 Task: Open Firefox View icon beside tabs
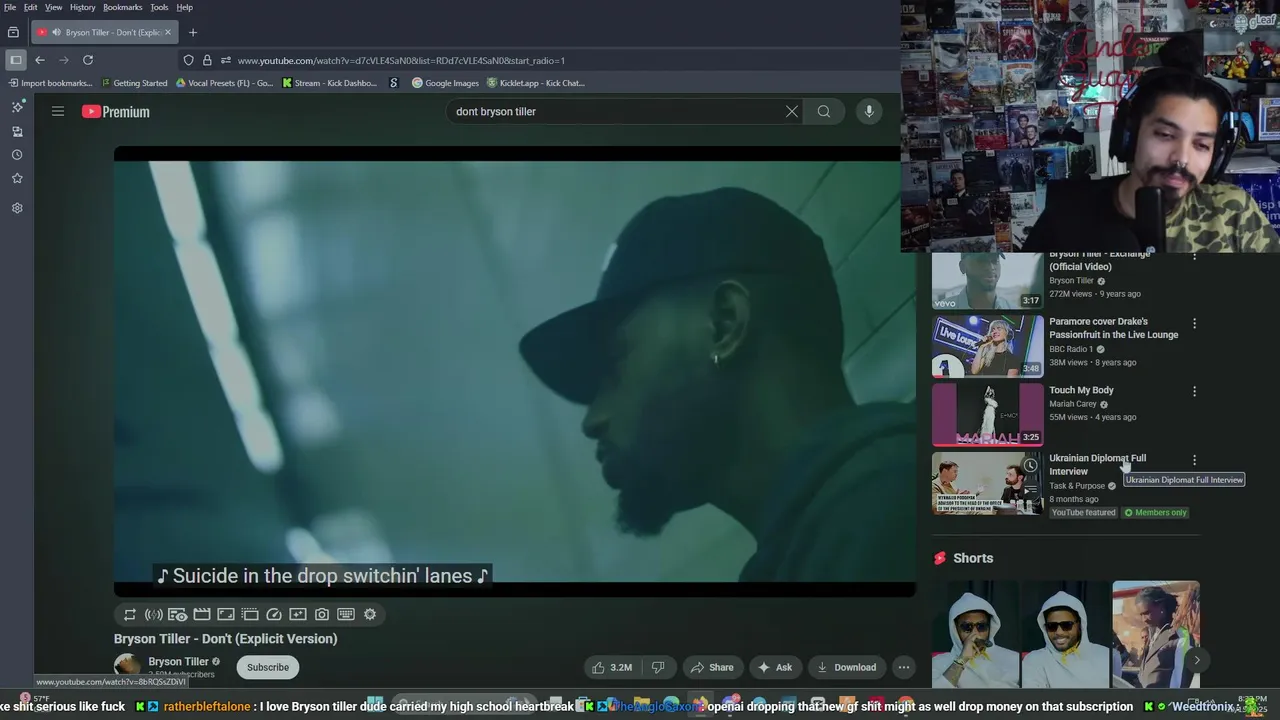pyautogui.click(x=13, y=32)
